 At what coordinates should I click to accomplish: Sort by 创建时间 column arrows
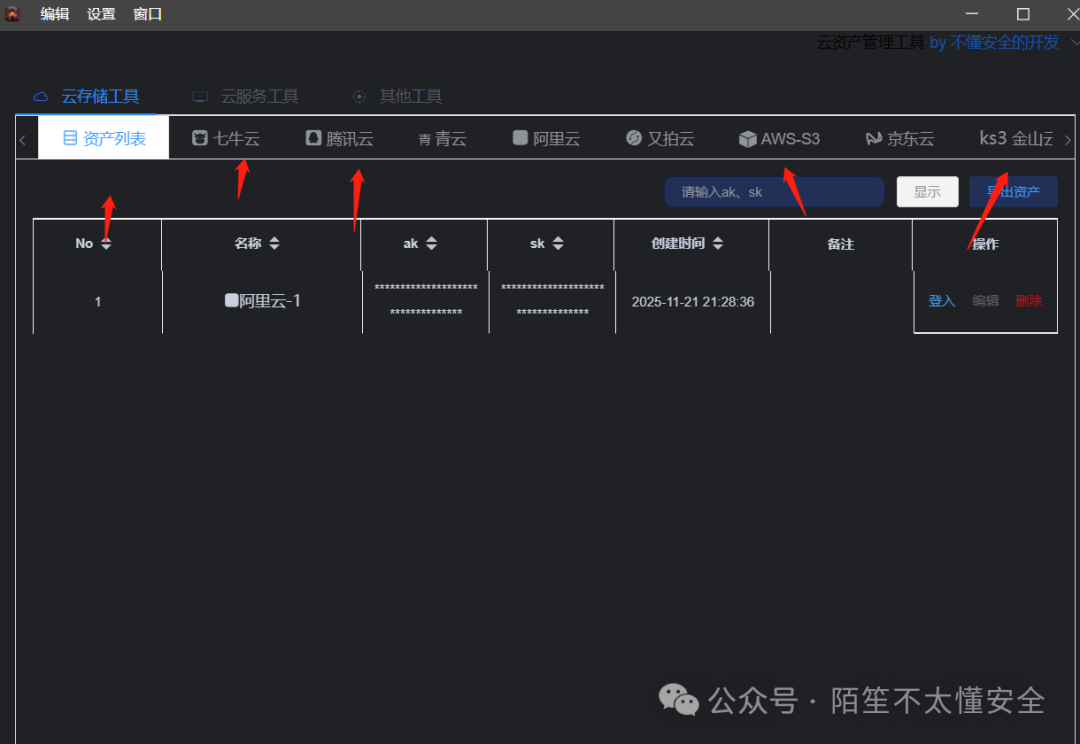[719, 243]
